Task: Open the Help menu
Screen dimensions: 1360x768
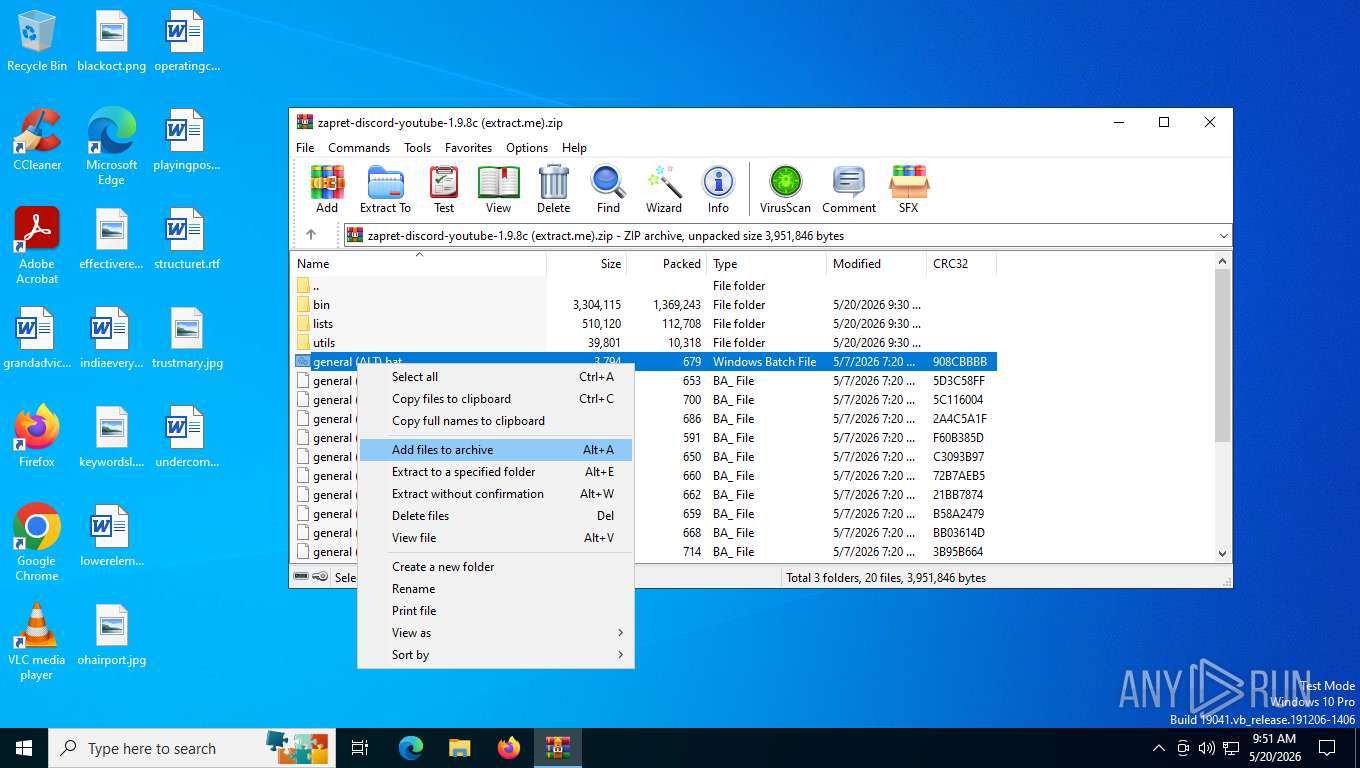Action: click(574, 147)
